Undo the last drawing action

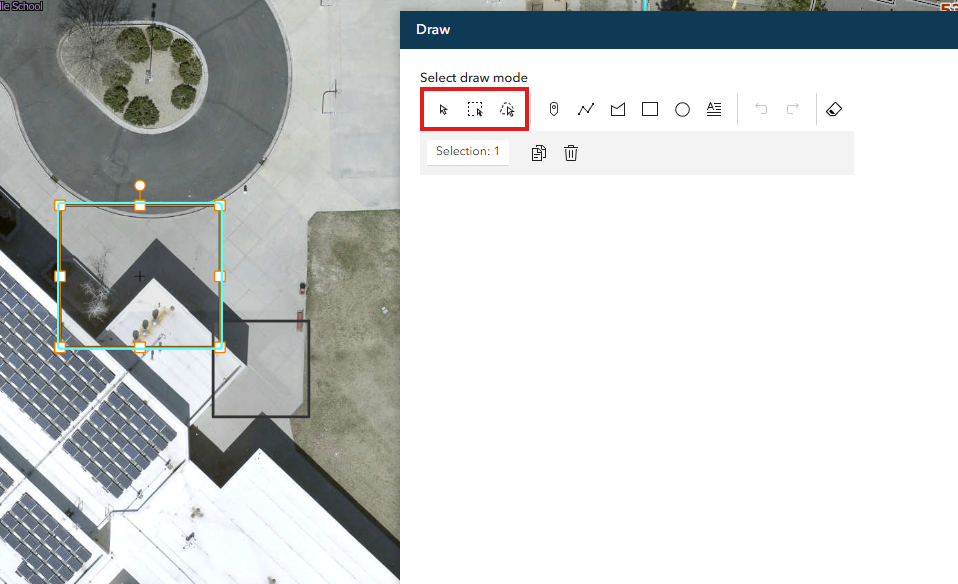click(761, 109)
